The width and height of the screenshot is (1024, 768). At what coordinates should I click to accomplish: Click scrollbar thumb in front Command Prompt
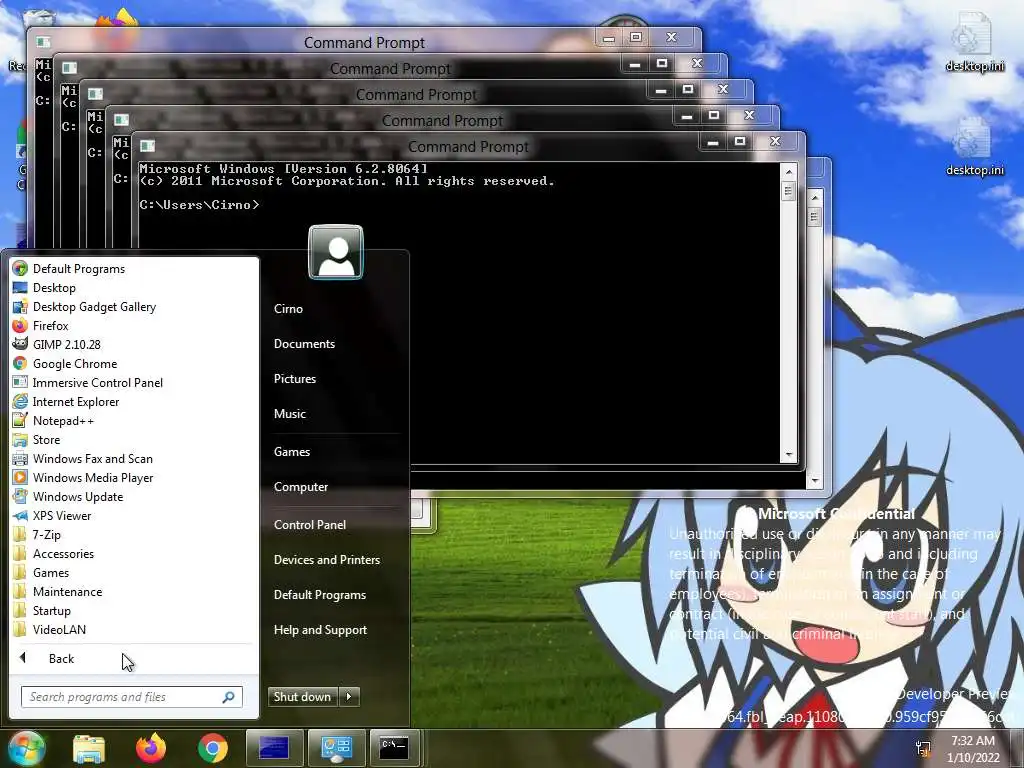point(789,191)
